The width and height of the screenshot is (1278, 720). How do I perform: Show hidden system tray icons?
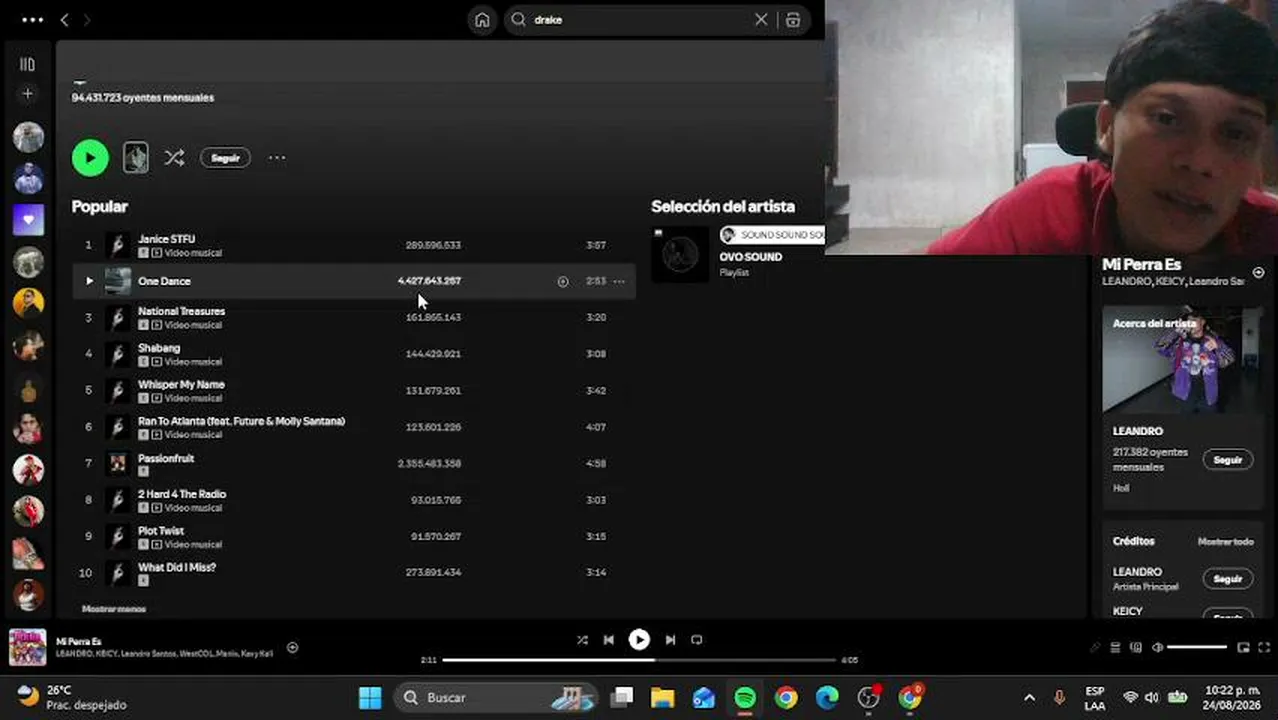pos(1029,697)
